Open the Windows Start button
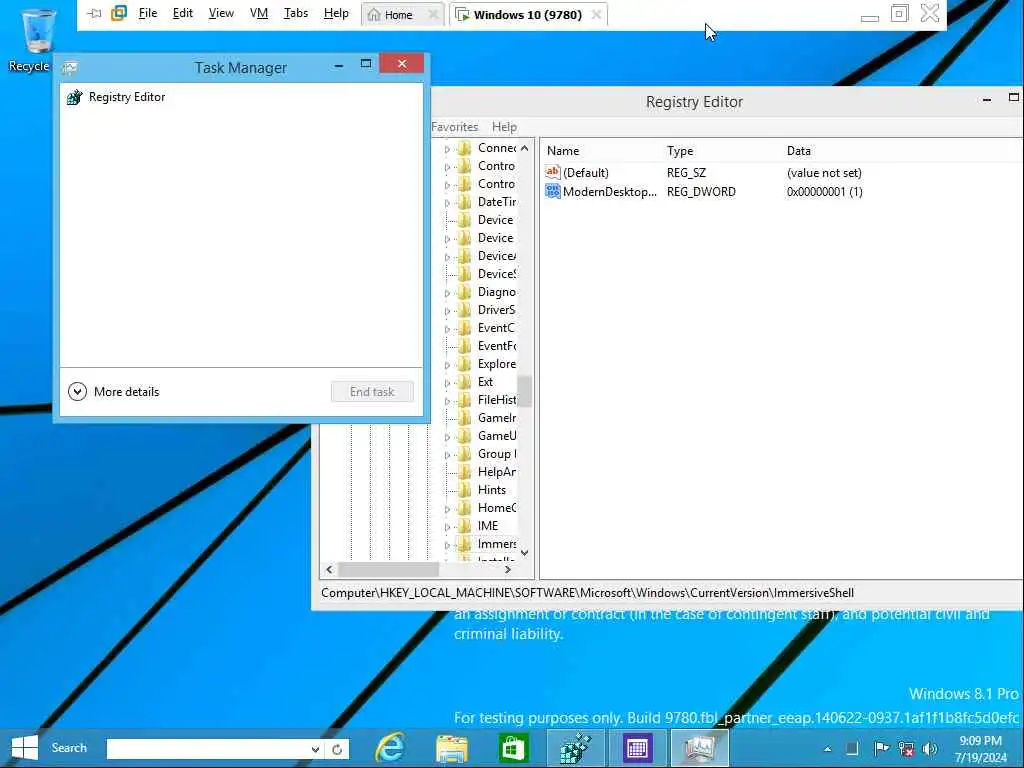The image size is (1024, 768). (25, 748)
